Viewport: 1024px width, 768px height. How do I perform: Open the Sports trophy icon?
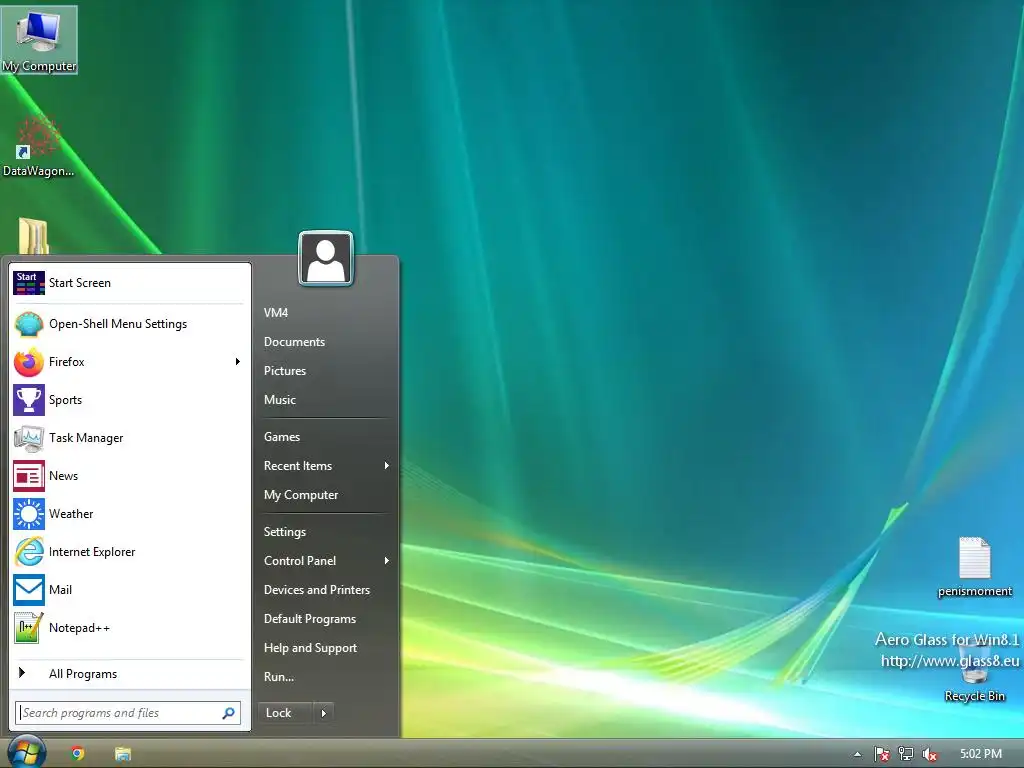[29, 400]
